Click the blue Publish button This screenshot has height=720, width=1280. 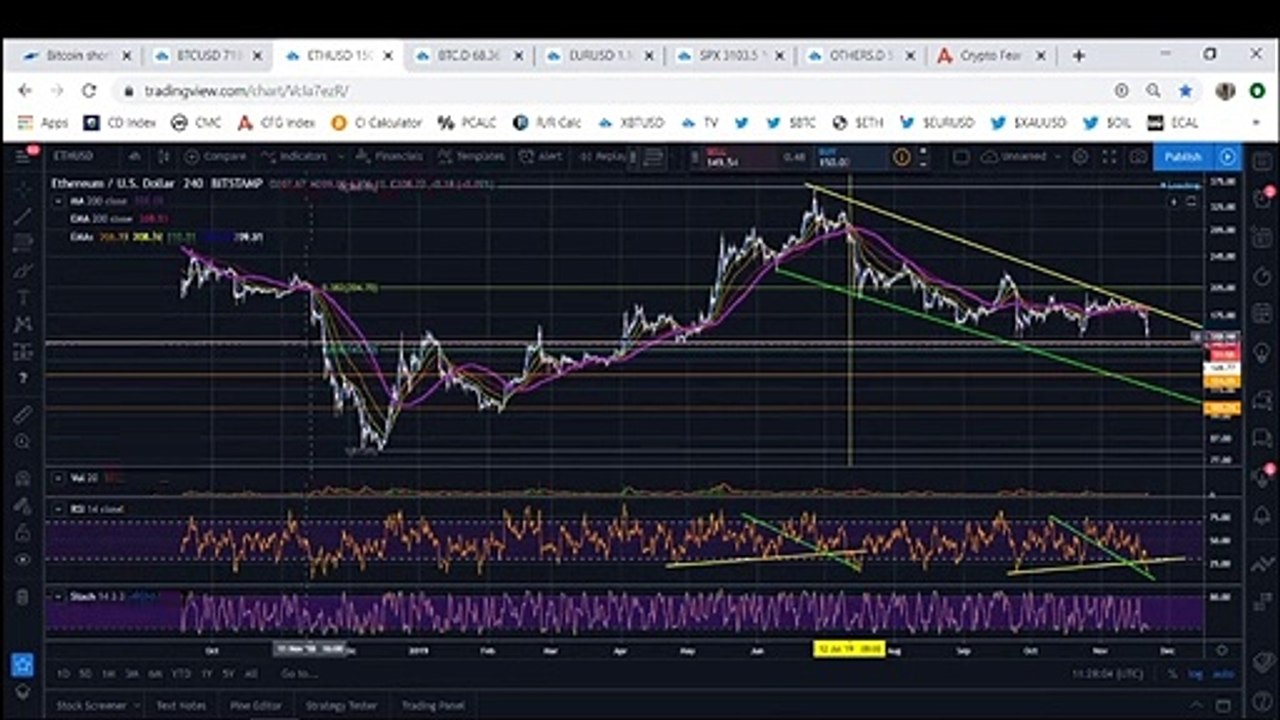pyautogui.click(x=1183, y=157)
